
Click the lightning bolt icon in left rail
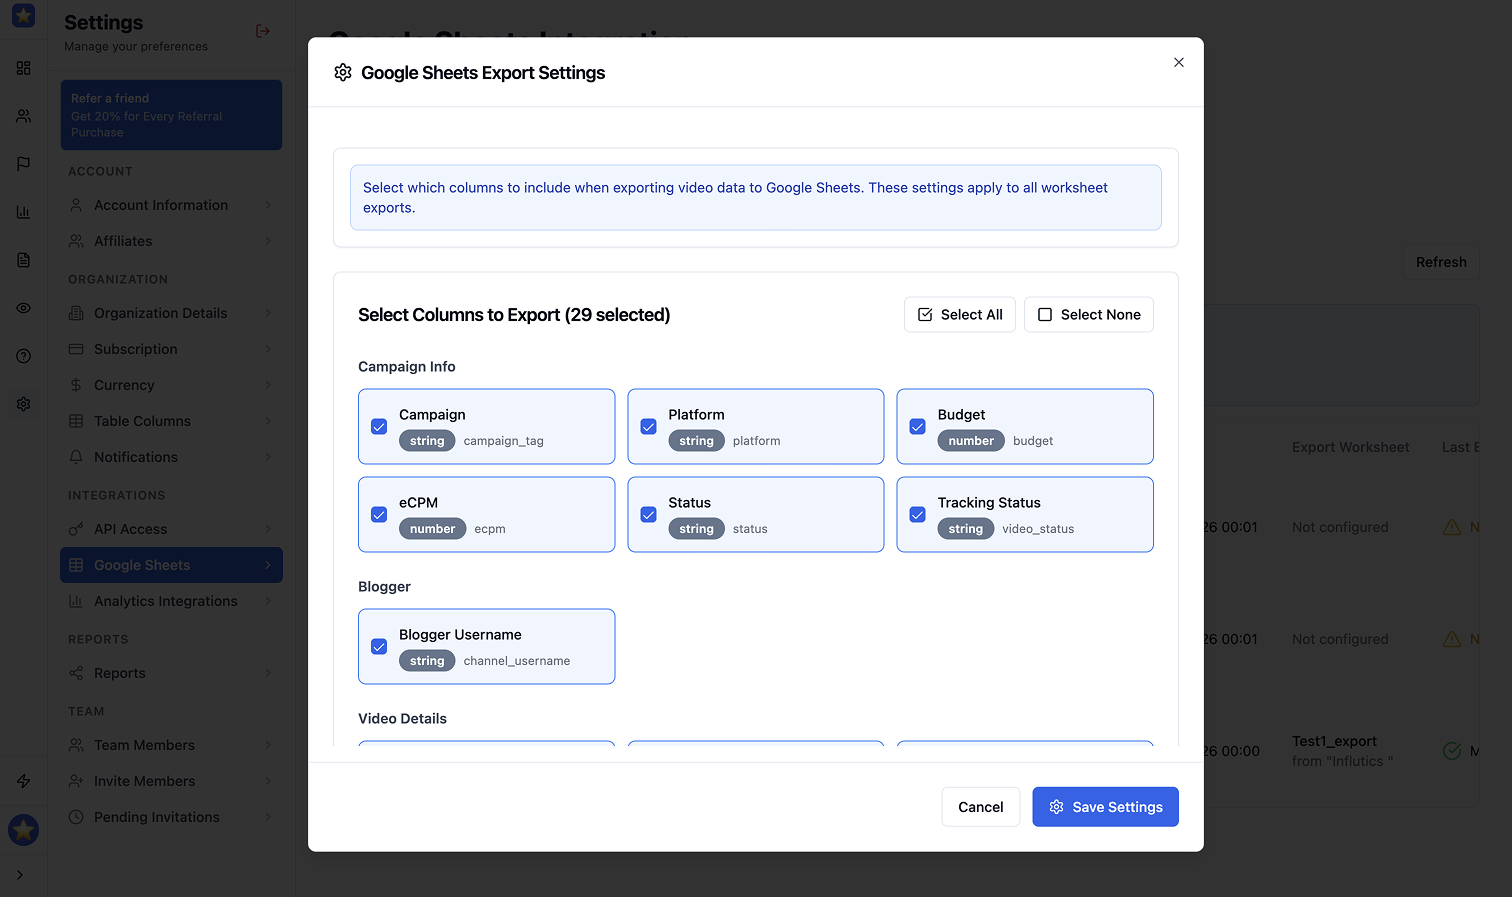click(23, 781)
